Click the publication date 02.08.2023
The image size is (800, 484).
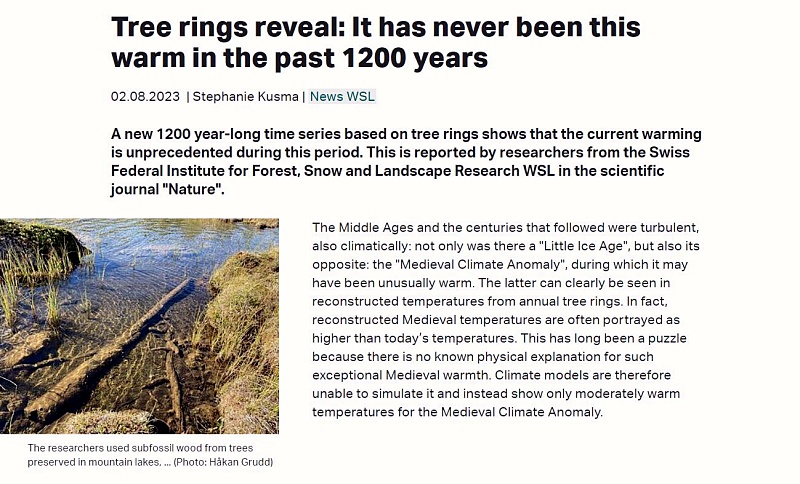pos(145,96)
